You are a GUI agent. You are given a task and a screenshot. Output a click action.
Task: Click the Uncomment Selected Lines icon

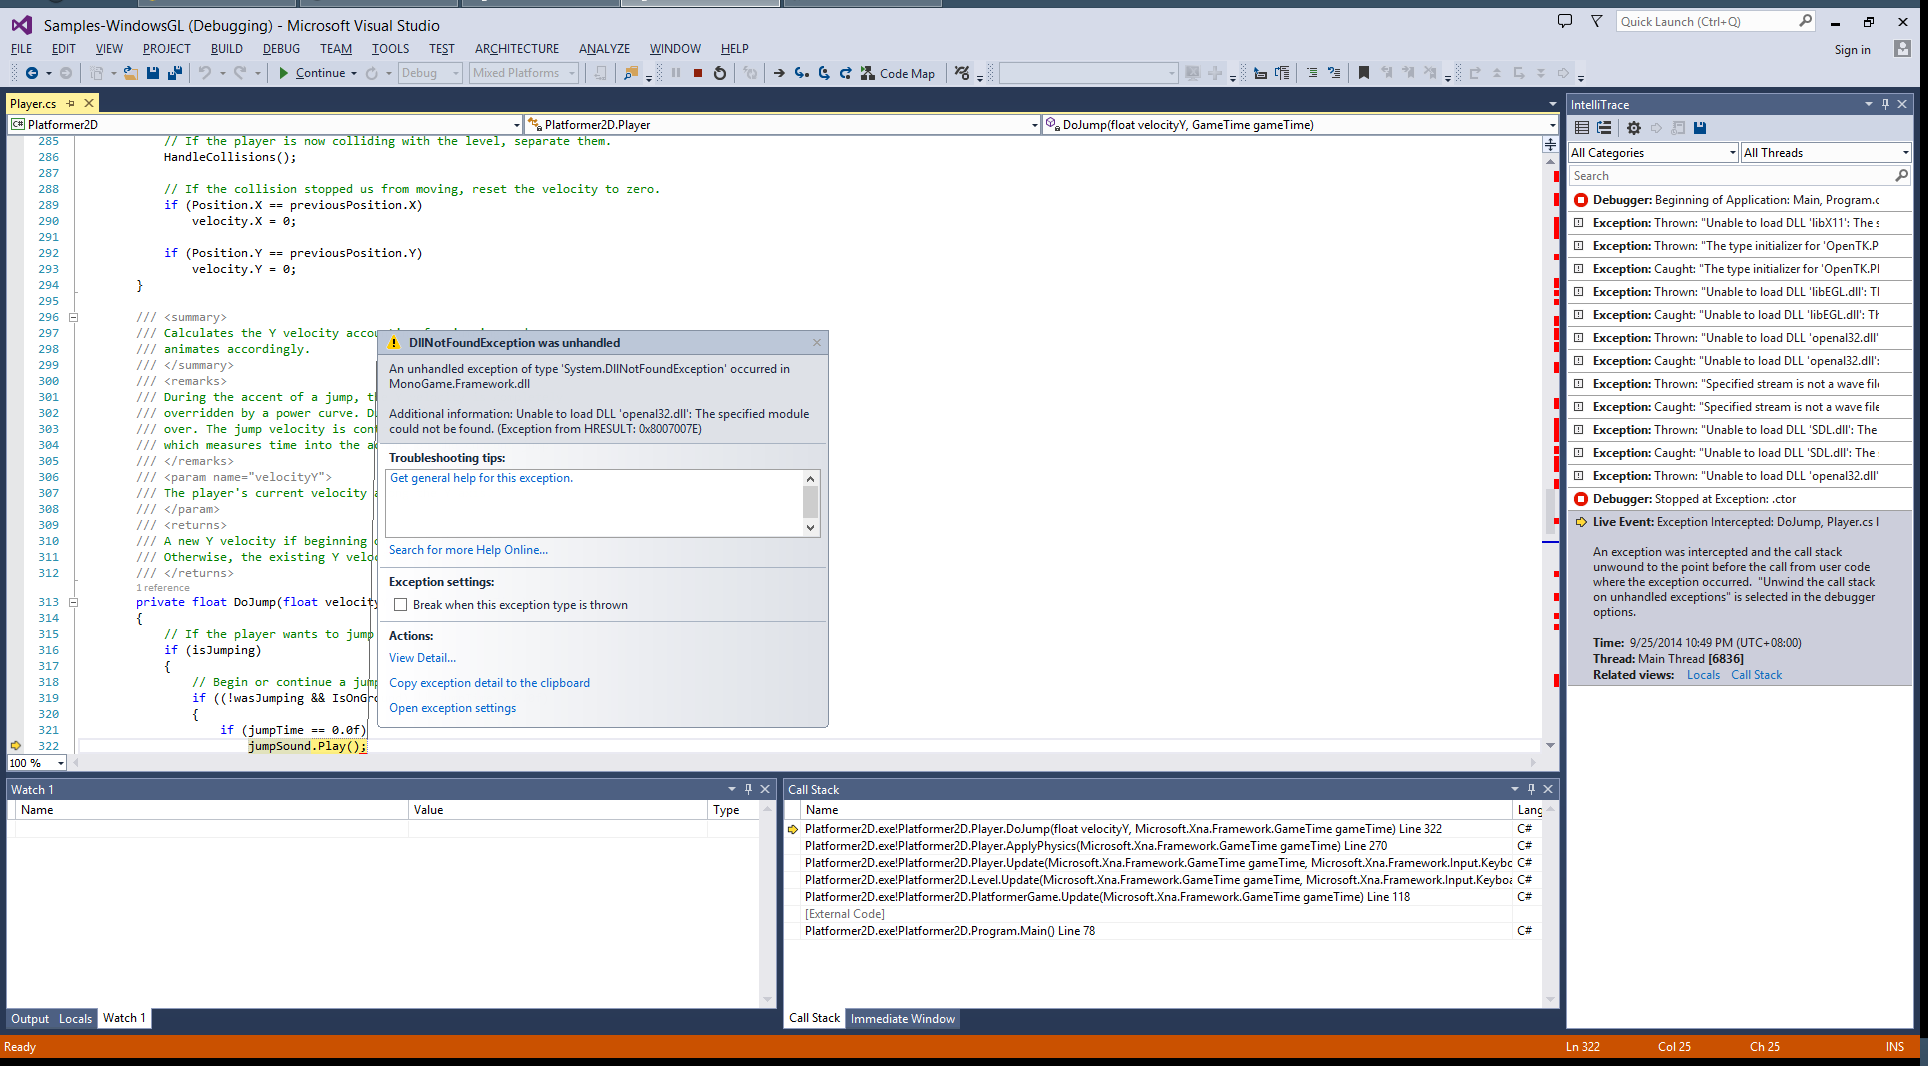pyautogui.click(x=1333, y=73)
